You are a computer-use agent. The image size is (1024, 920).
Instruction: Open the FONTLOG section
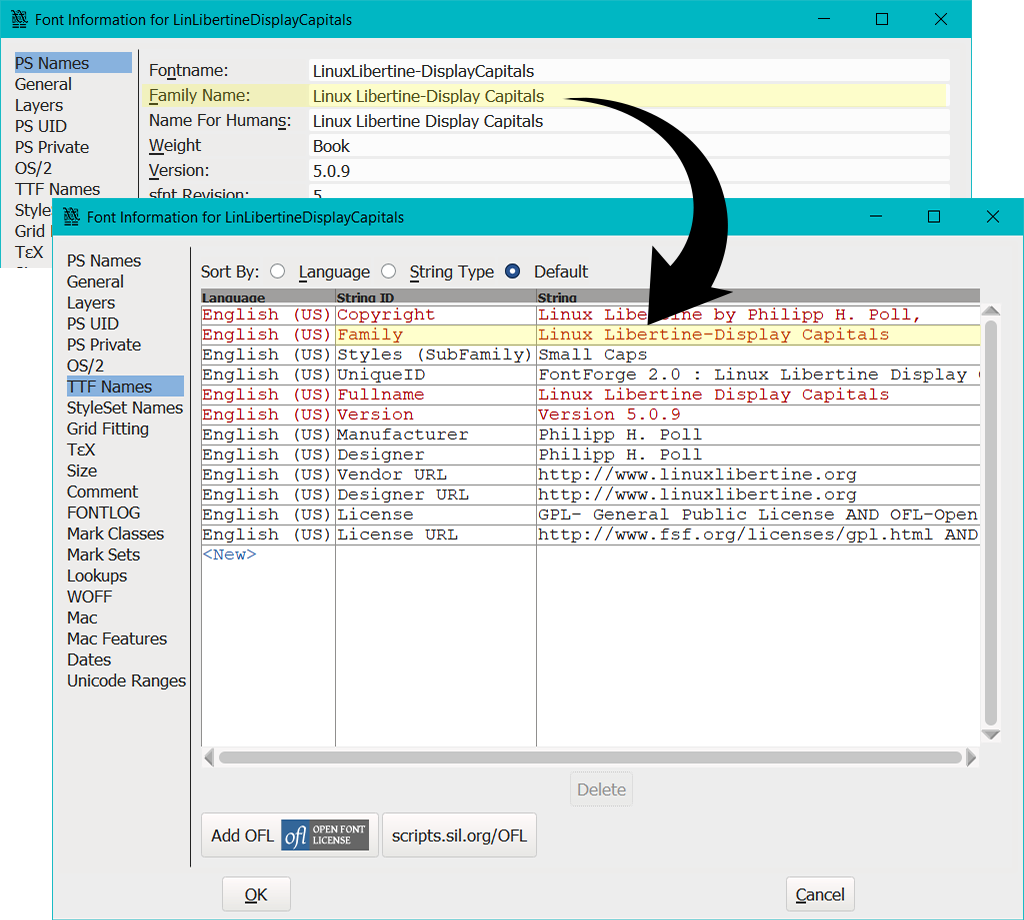103,513
